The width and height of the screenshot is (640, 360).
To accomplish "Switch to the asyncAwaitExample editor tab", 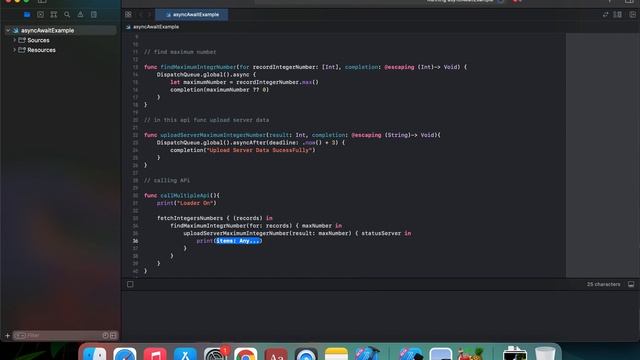I will click(191, 15).
